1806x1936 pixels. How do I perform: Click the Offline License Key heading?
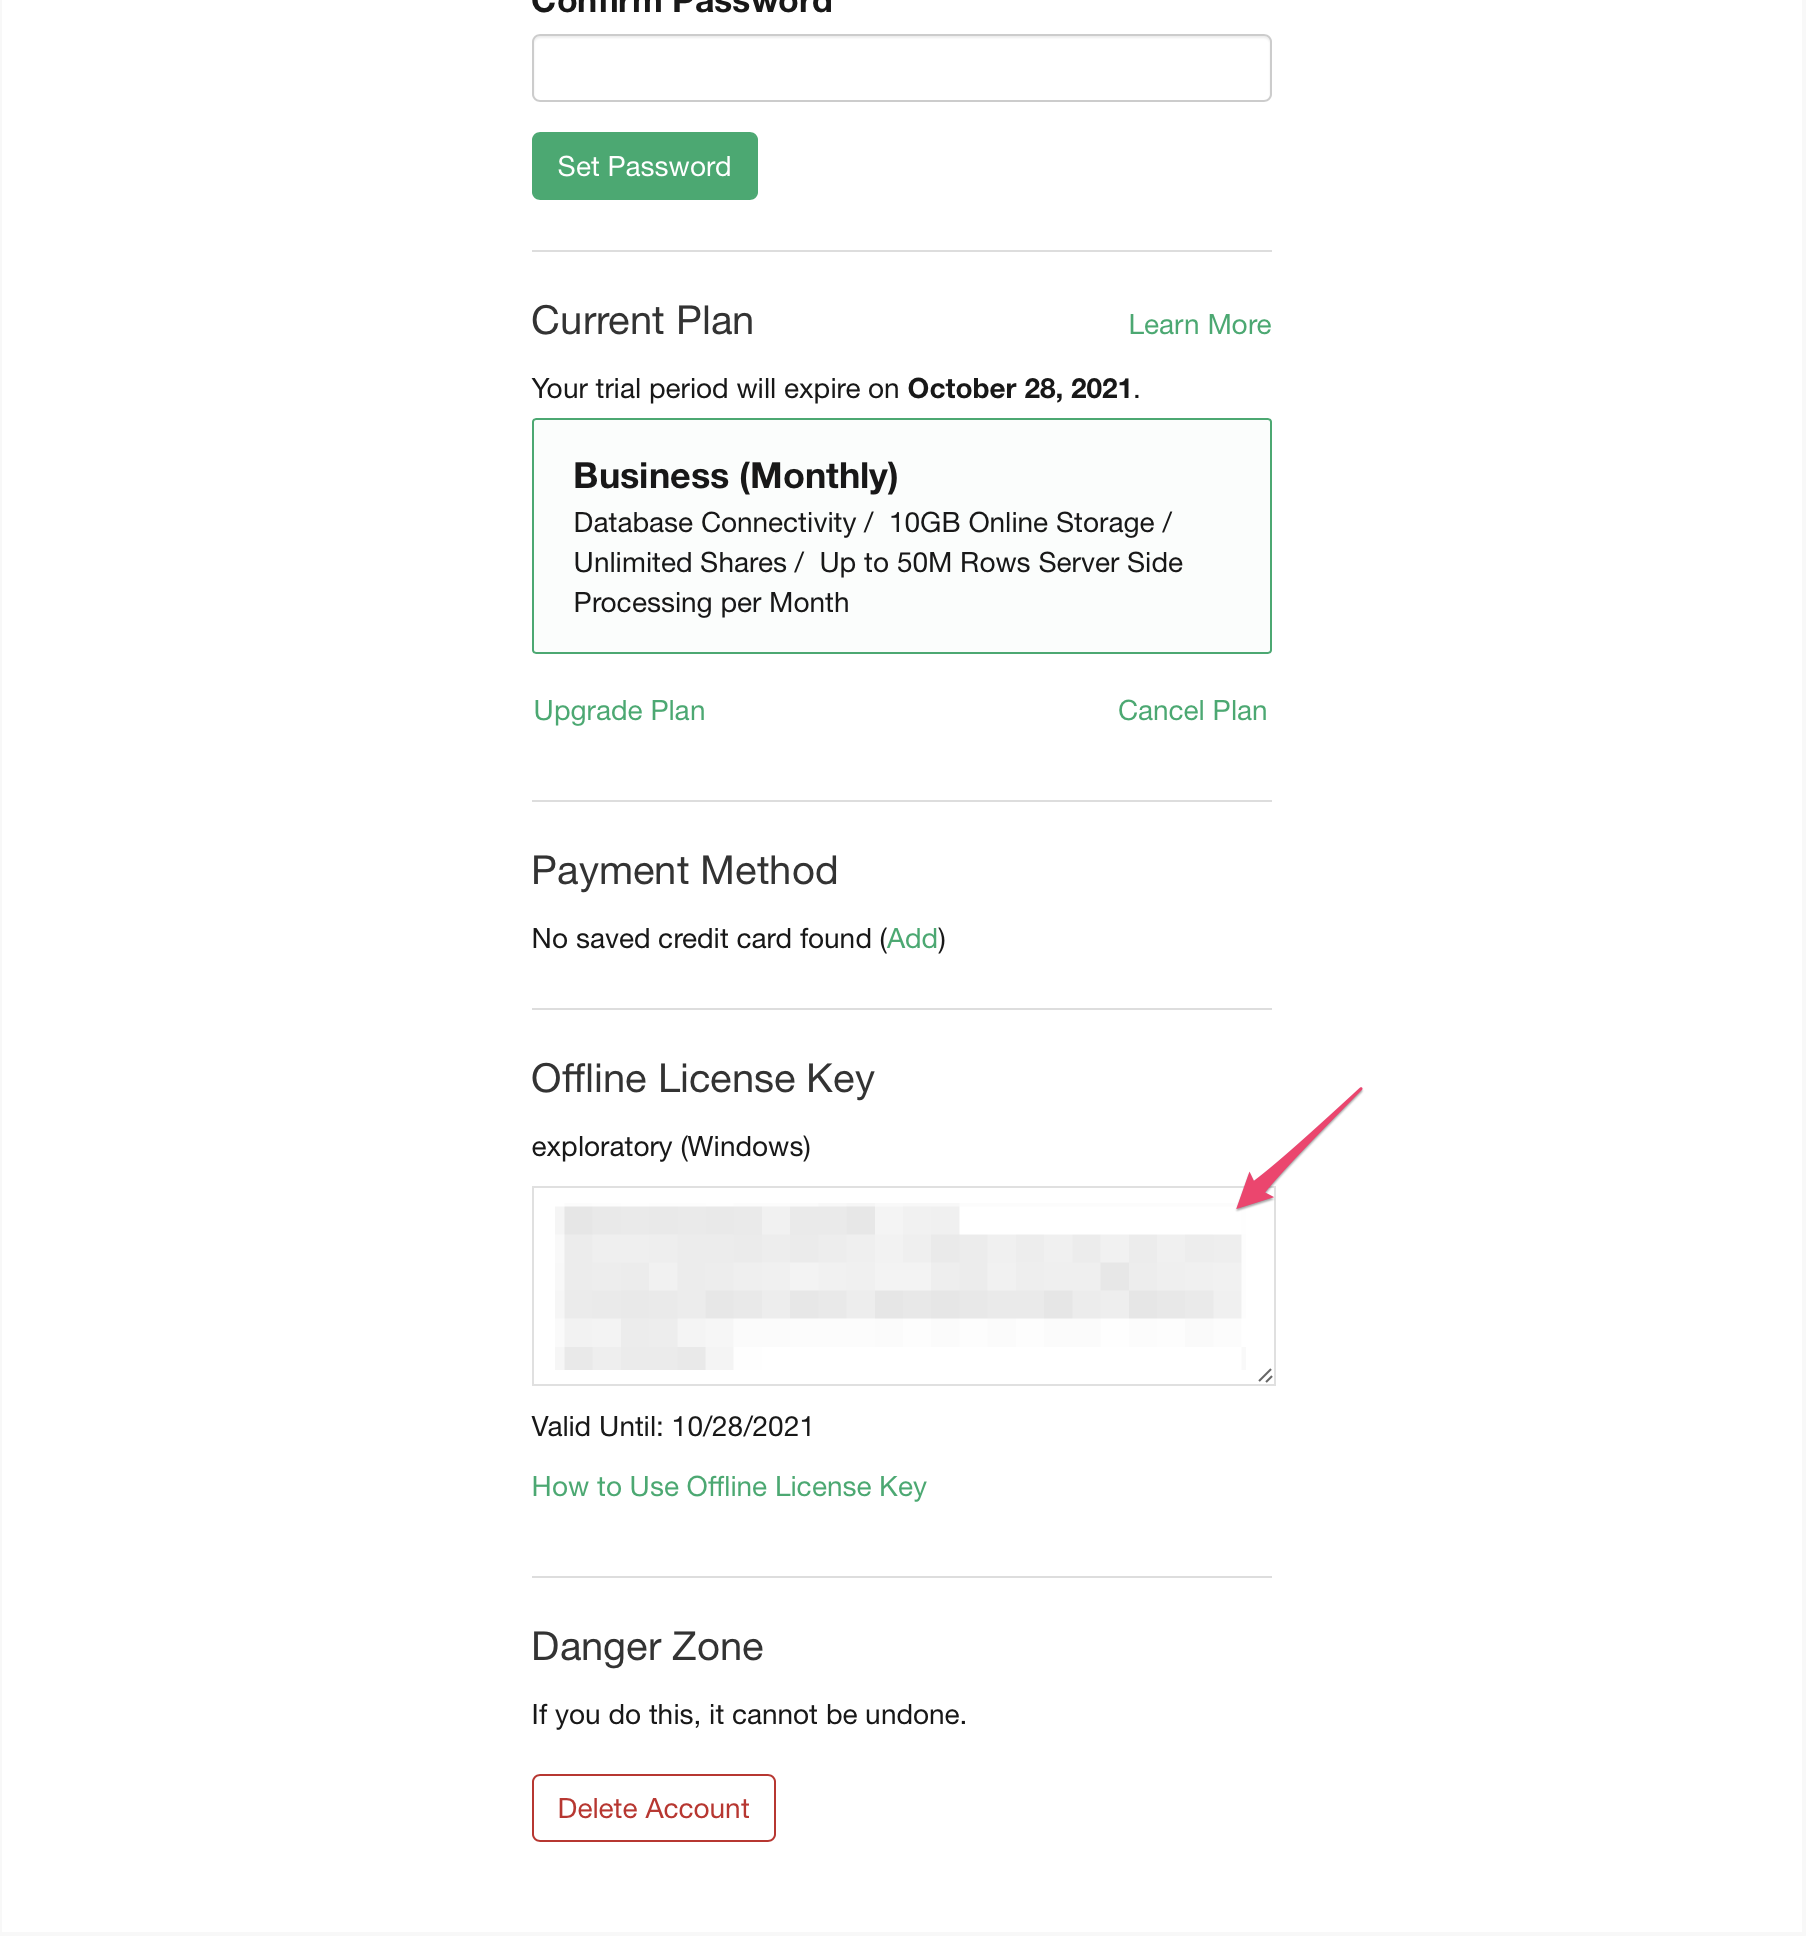[x=702, y=1079]
